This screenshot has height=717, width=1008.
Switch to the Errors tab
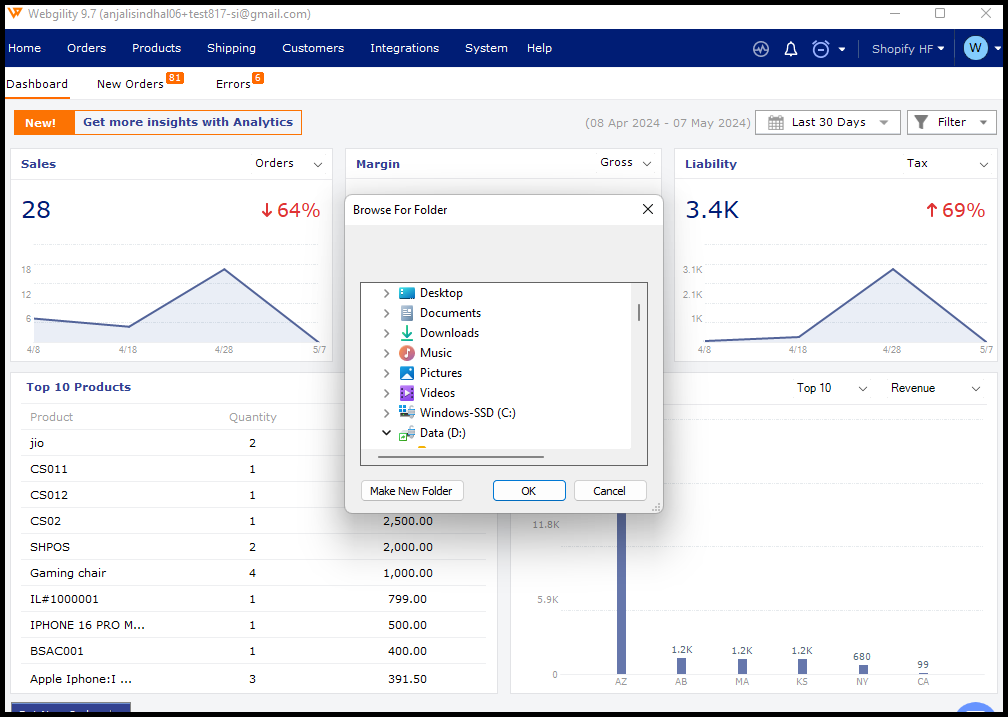[233, 84]
